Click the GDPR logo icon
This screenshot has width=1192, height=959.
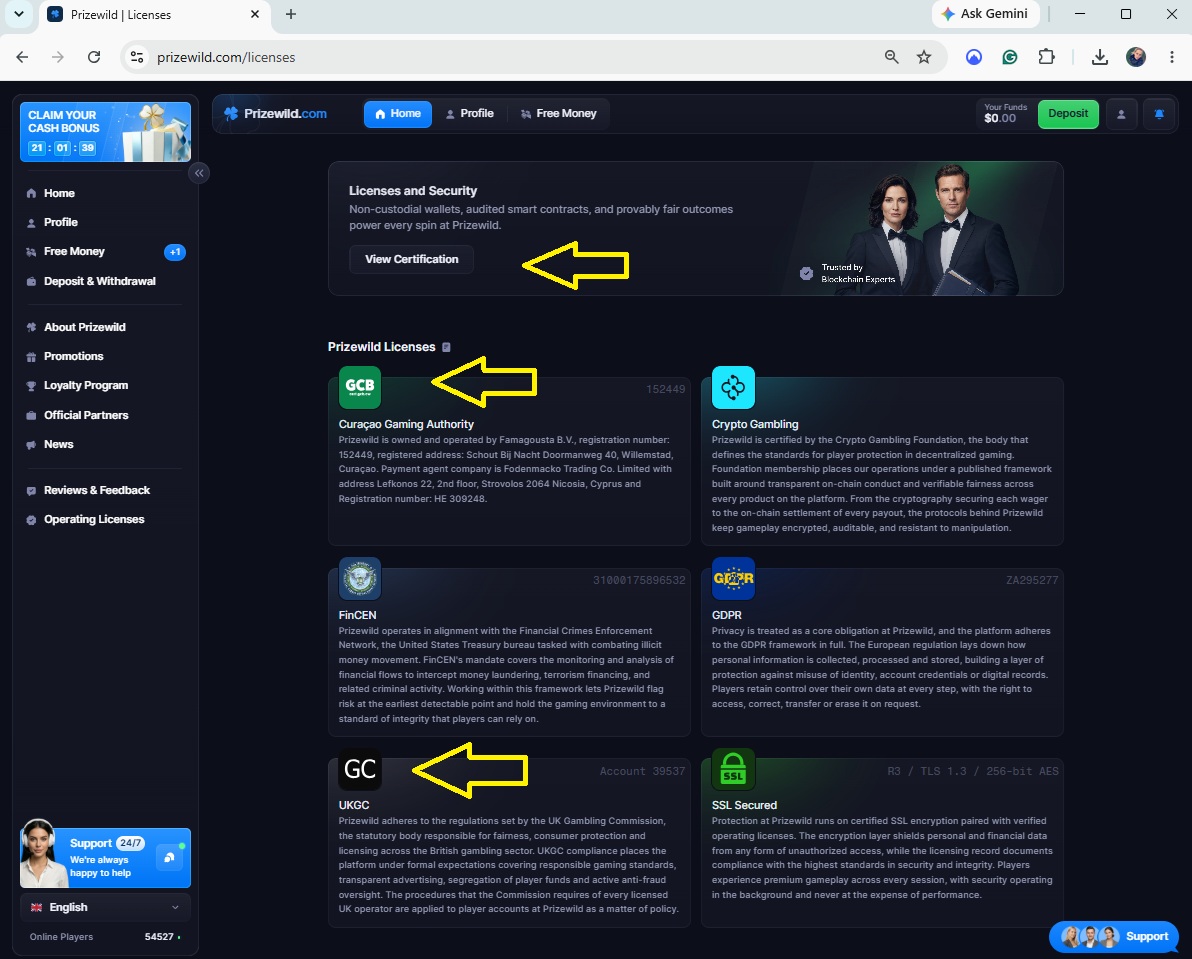733,578
